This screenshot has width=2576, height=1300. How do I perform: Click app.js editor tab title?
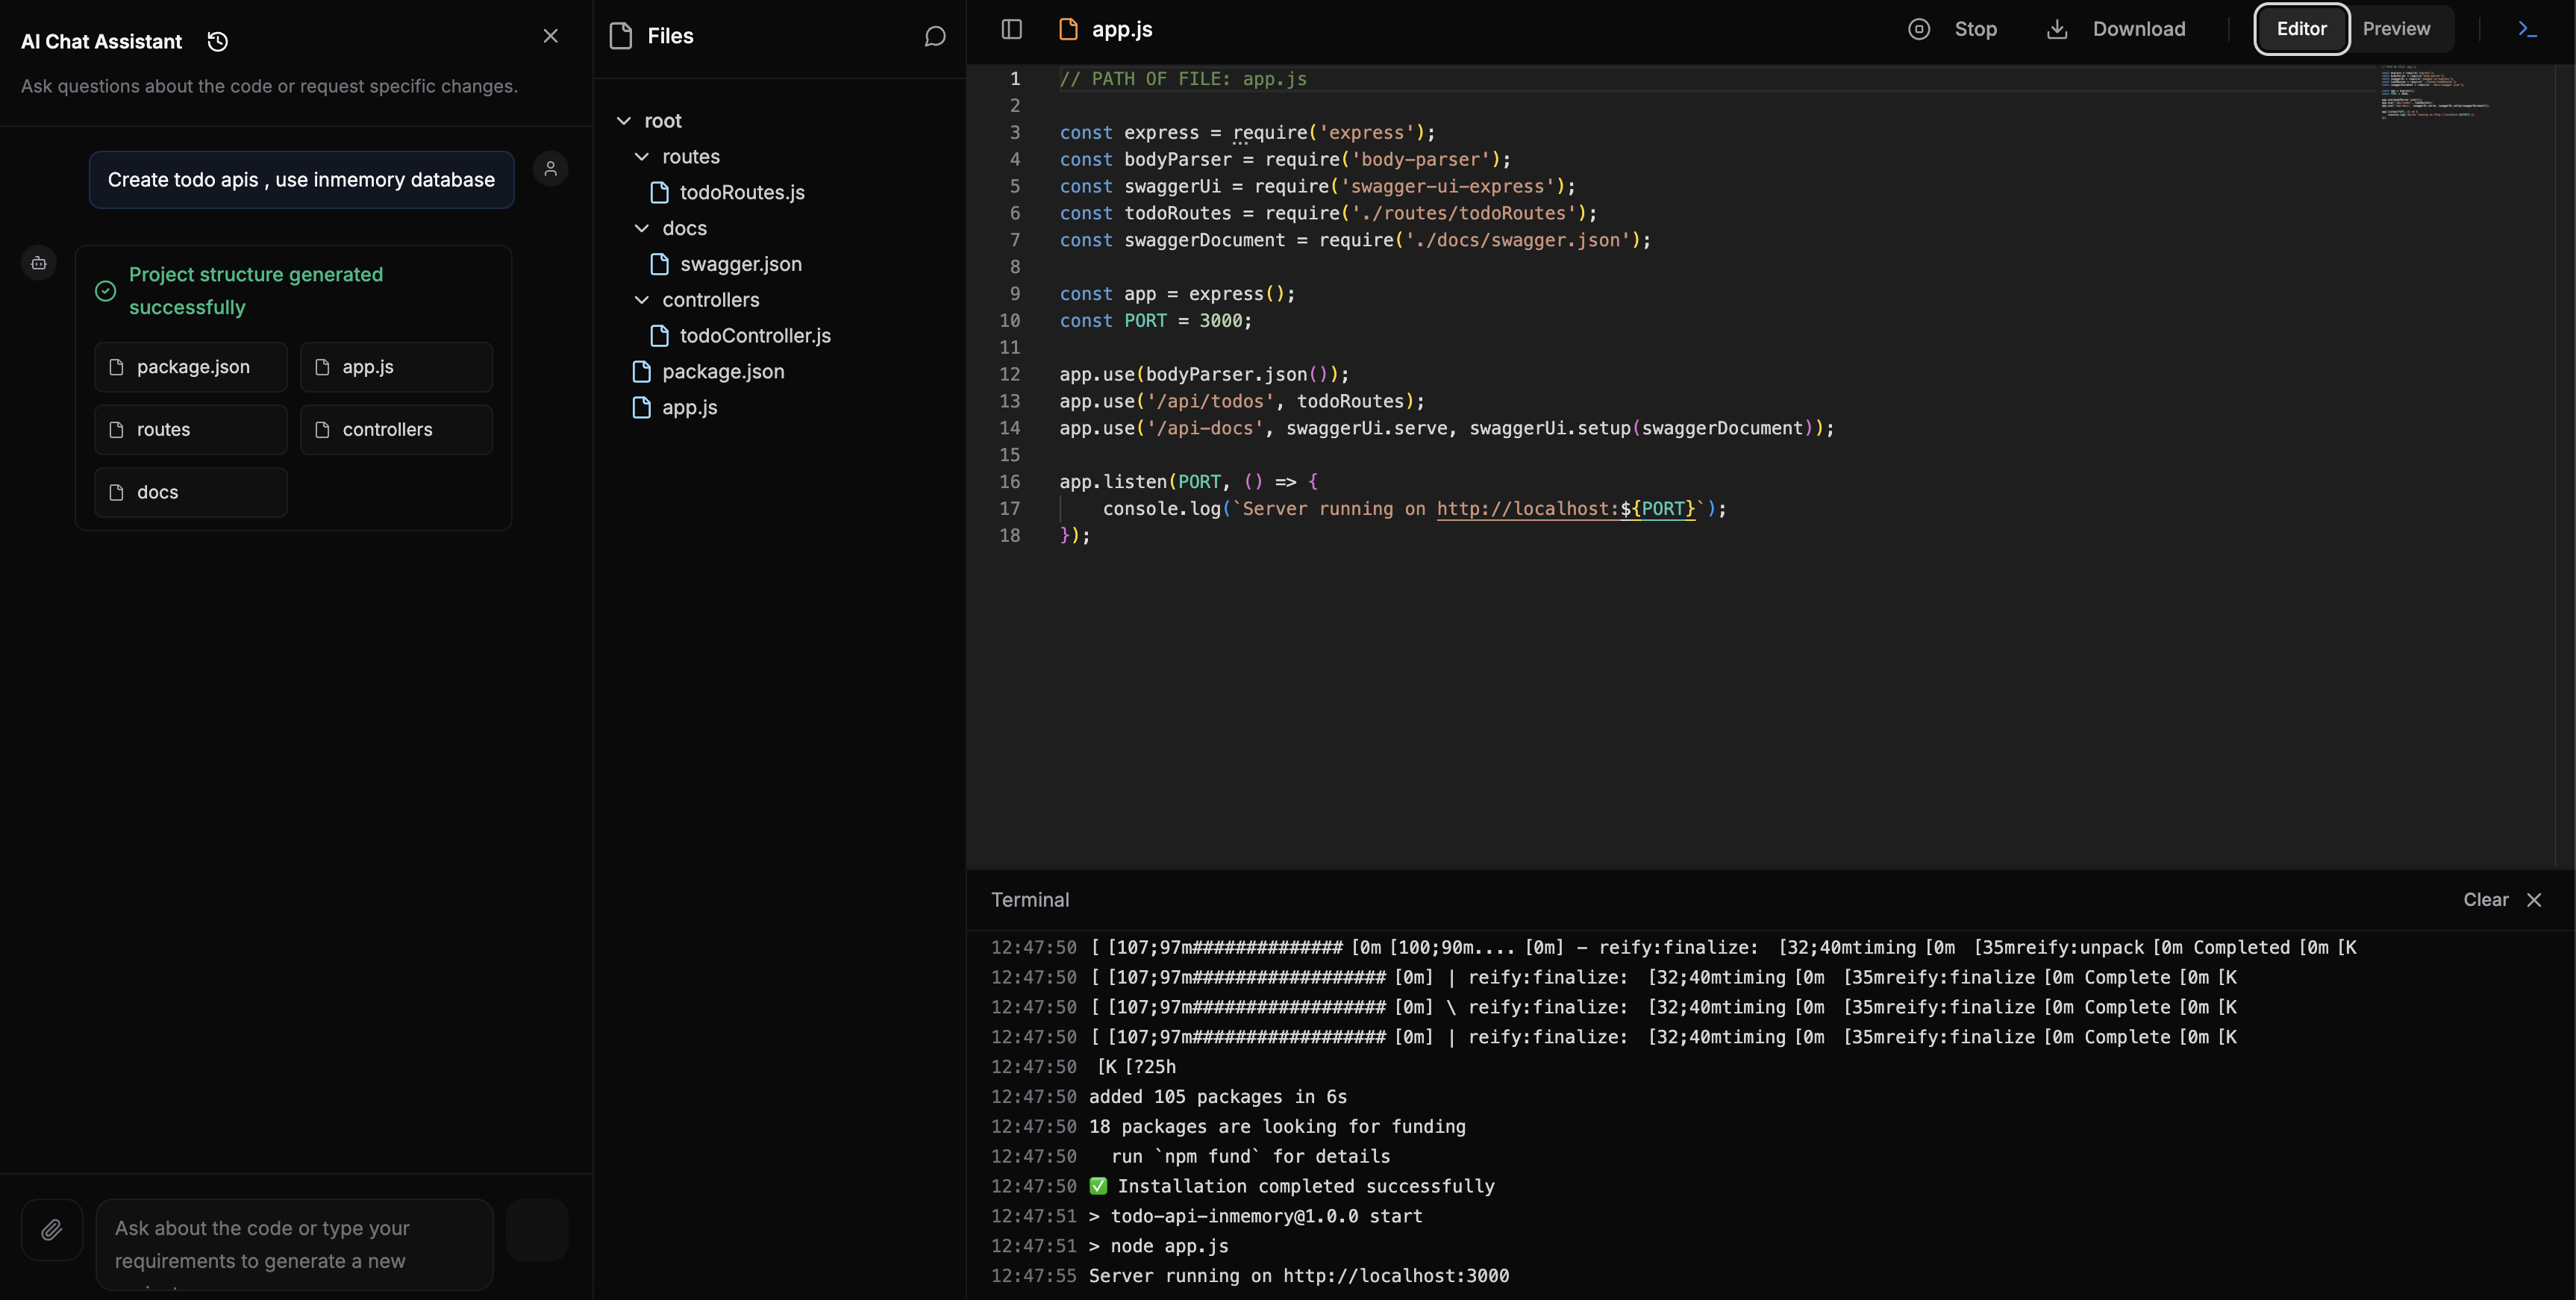tap(1122, 29)
